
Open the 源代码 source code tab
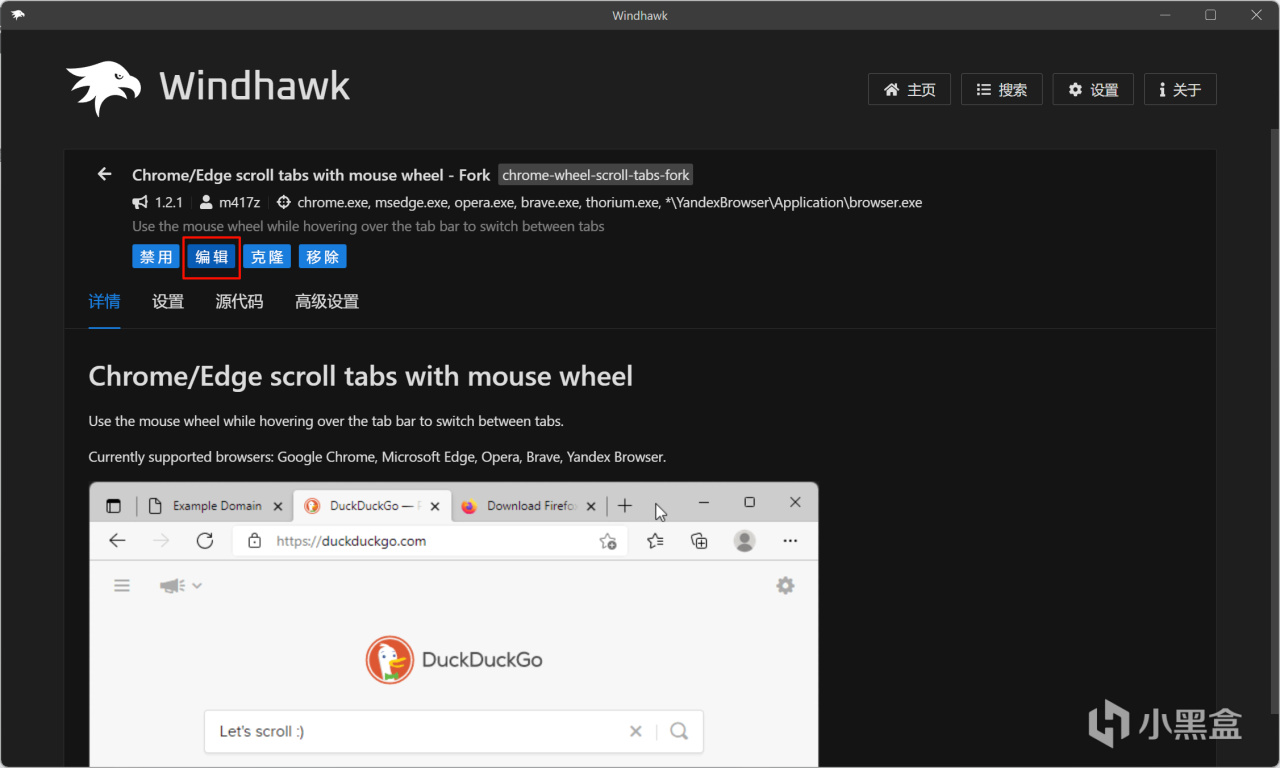pos(239,302)
